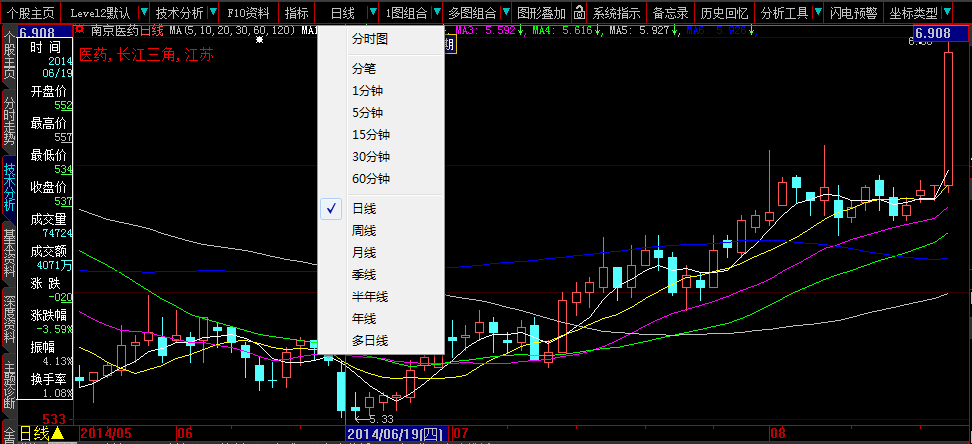Click the 涨跌幅 -3.59% value
Image resolution: width=972 pixels, height=444 pixels.
click(53, 329)
